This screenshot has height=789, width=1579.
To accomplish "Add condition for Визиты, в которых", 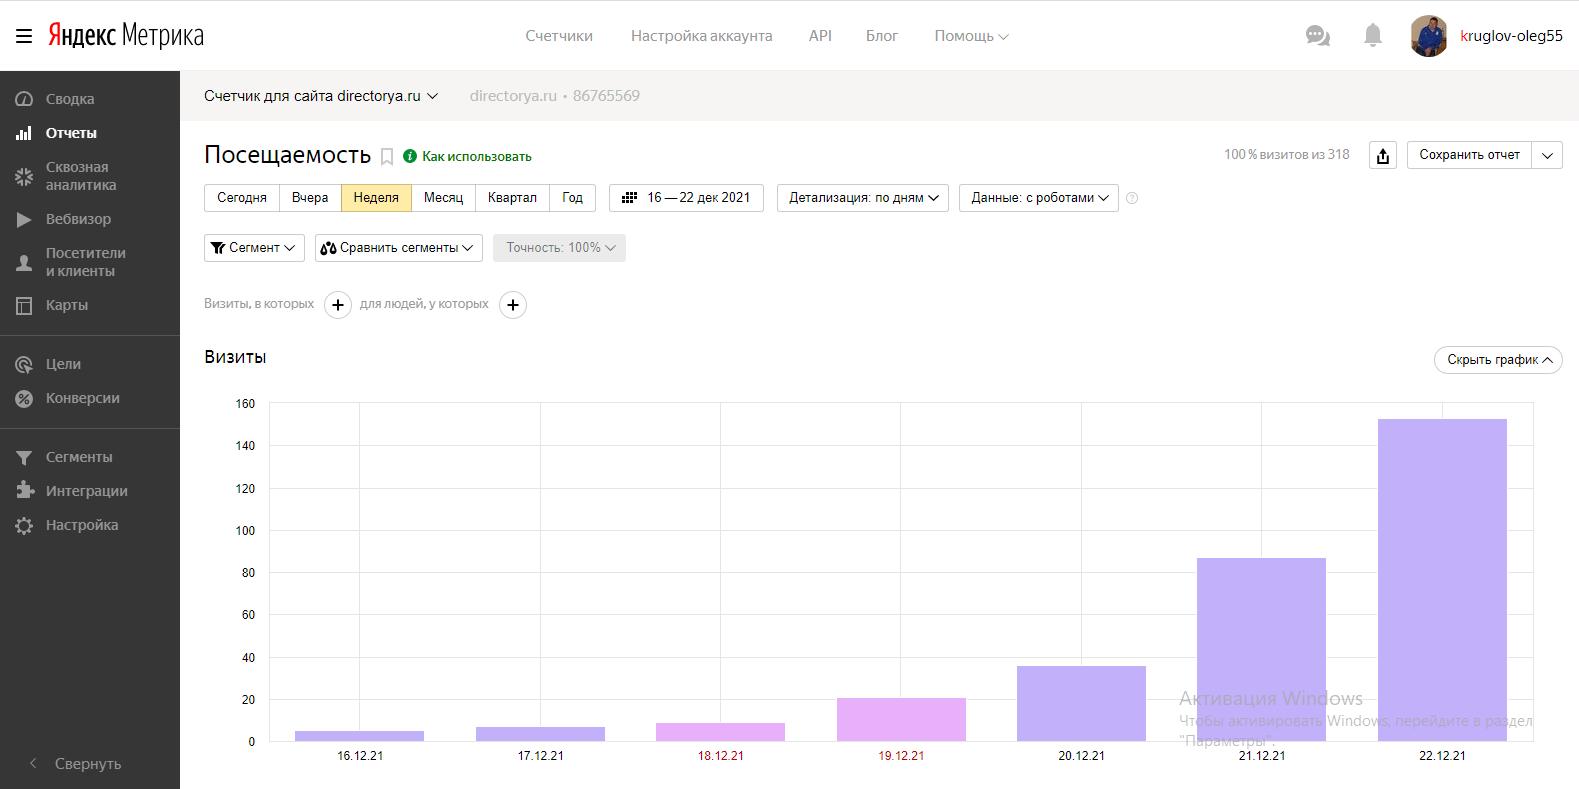I will click(x=338, y=305).
